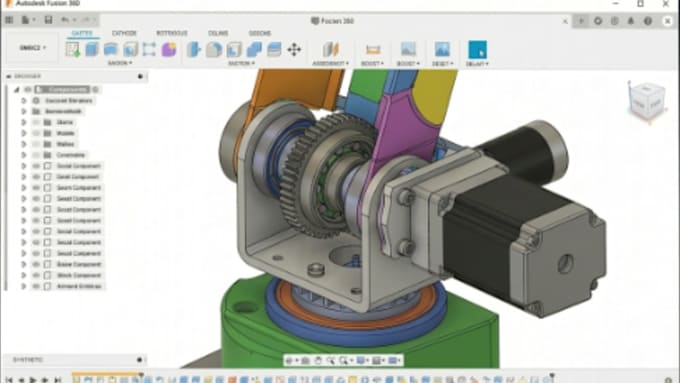
Task: Choose the Move/Copy arrows tool
Action: [x=294, y=49]
